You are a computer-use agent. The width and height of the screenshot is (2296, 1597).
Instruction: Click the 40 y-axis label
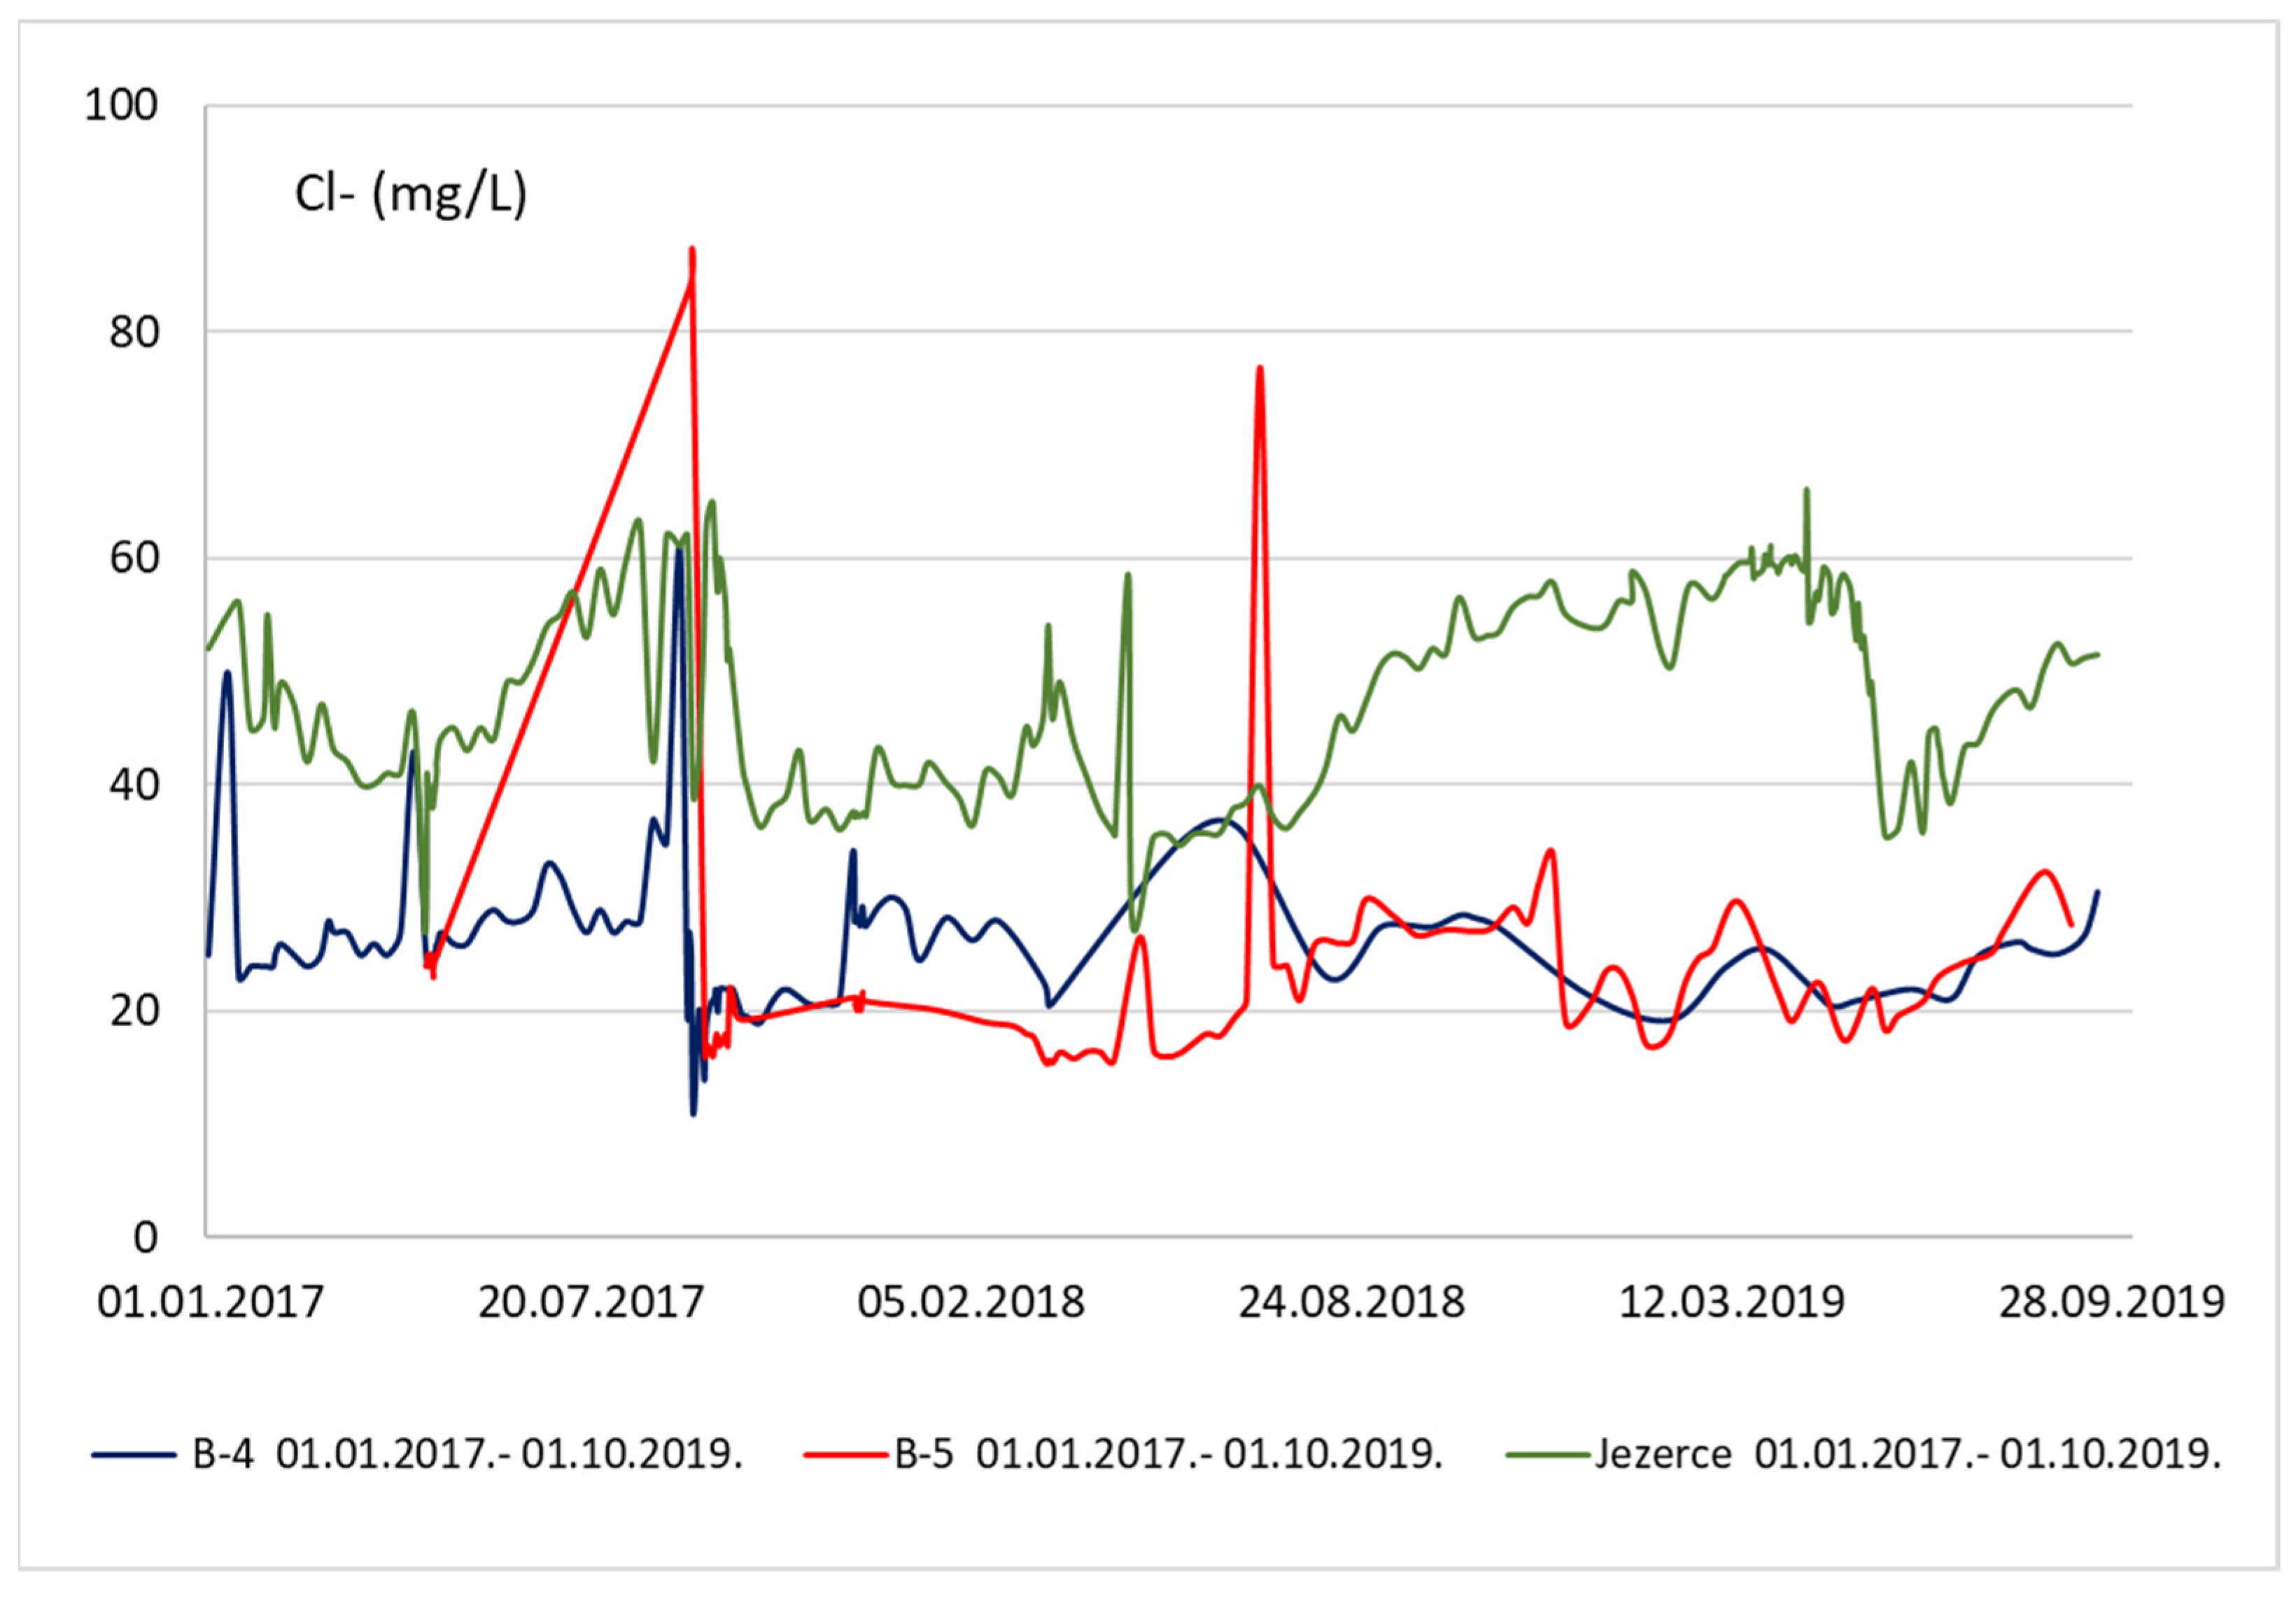(x=134, y=785)
